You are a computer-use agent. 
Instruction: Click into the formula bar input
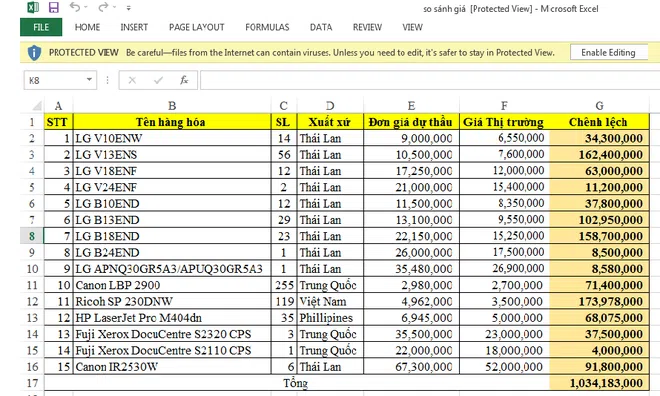pyautogui.click(x=429, y=80)
